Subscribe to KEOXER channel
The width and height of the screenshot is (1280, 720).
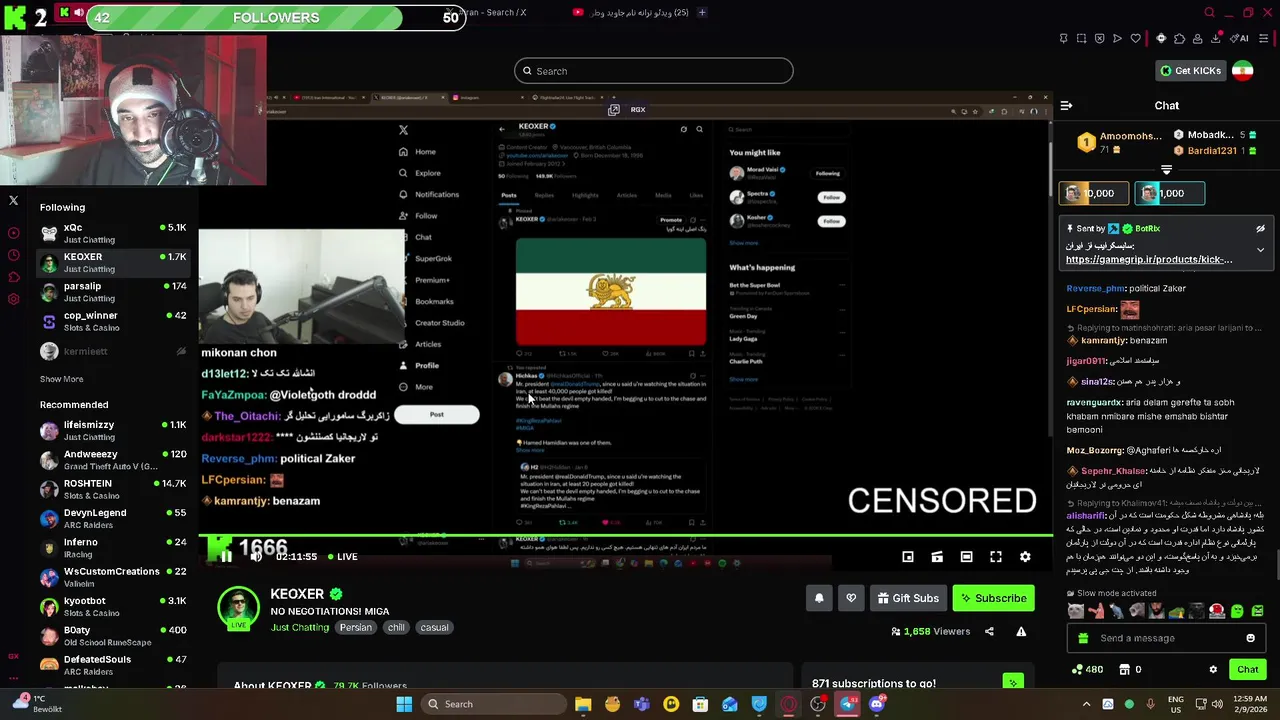tap(993, 598)
